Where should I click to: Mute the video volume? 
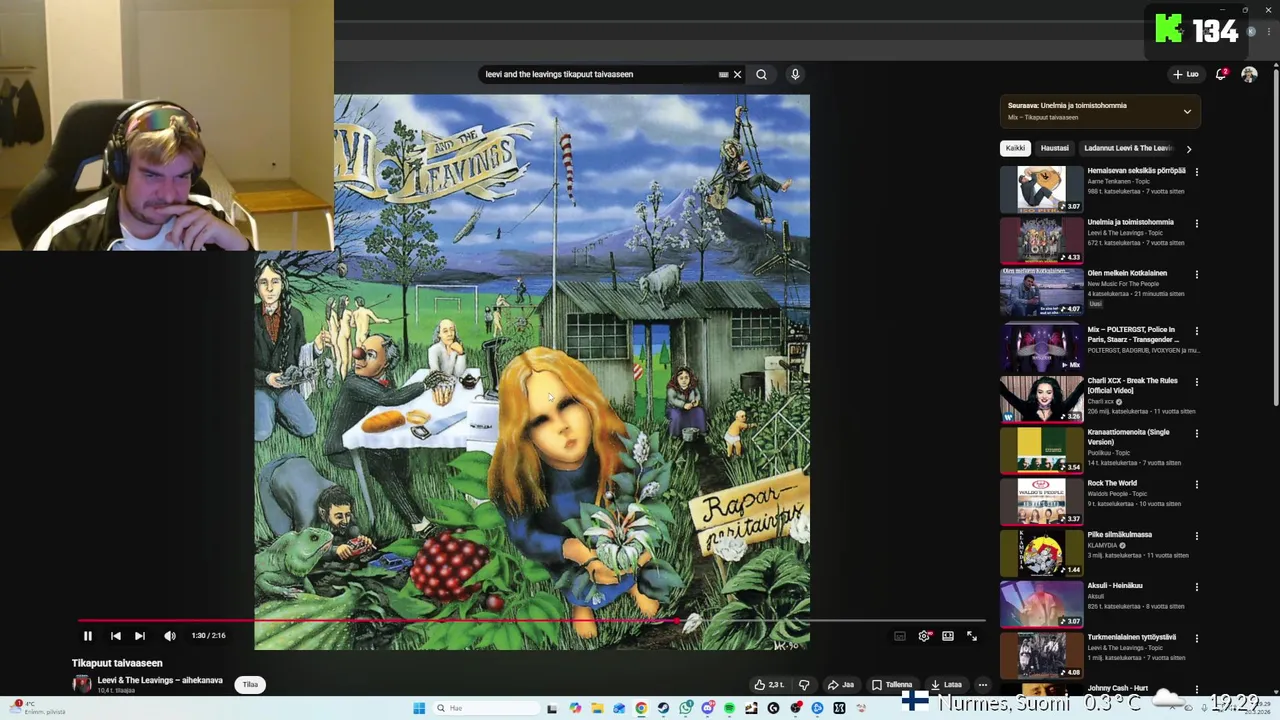click(170, 636)
